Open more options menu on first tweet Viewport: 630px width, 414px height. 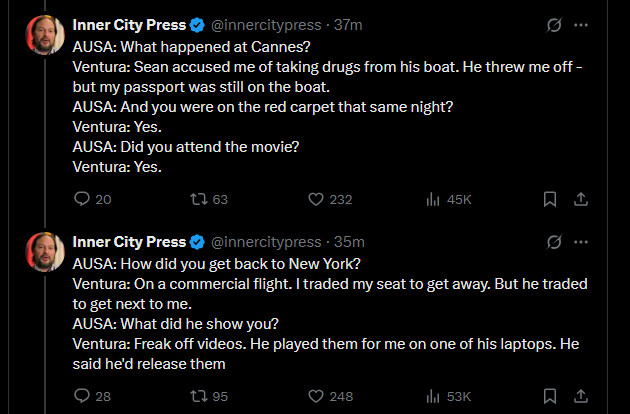(581, 25)
